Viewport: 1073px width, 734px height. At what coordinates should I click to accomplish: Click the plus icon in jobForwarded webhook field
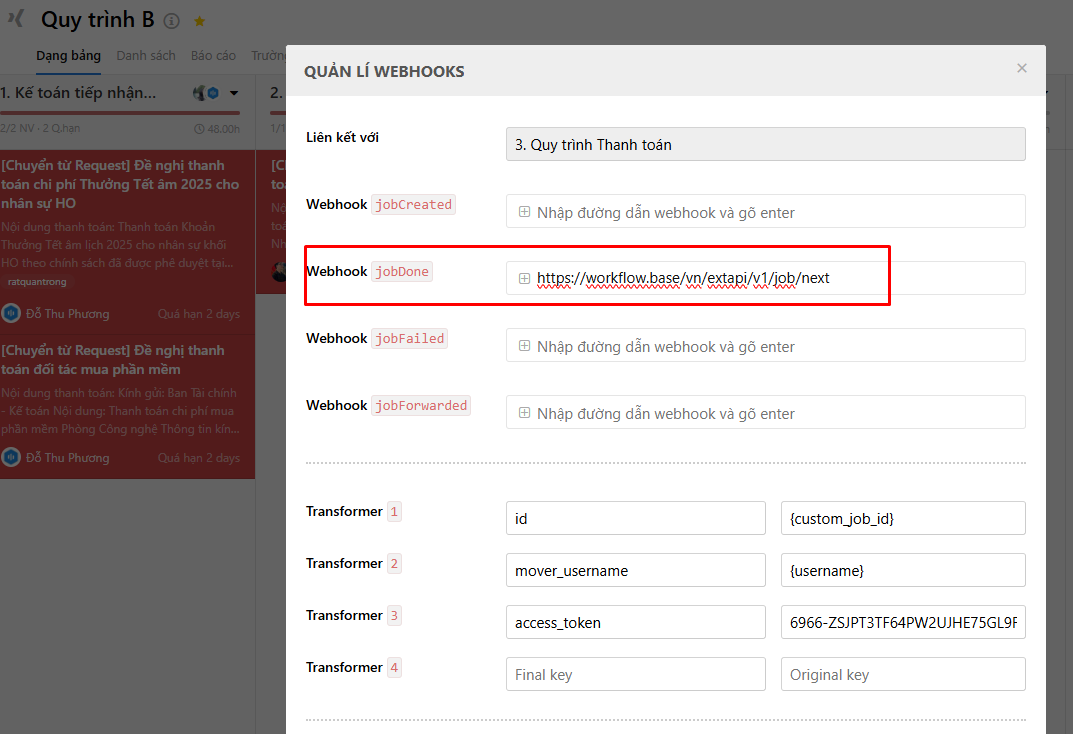[x=524, y=413]
